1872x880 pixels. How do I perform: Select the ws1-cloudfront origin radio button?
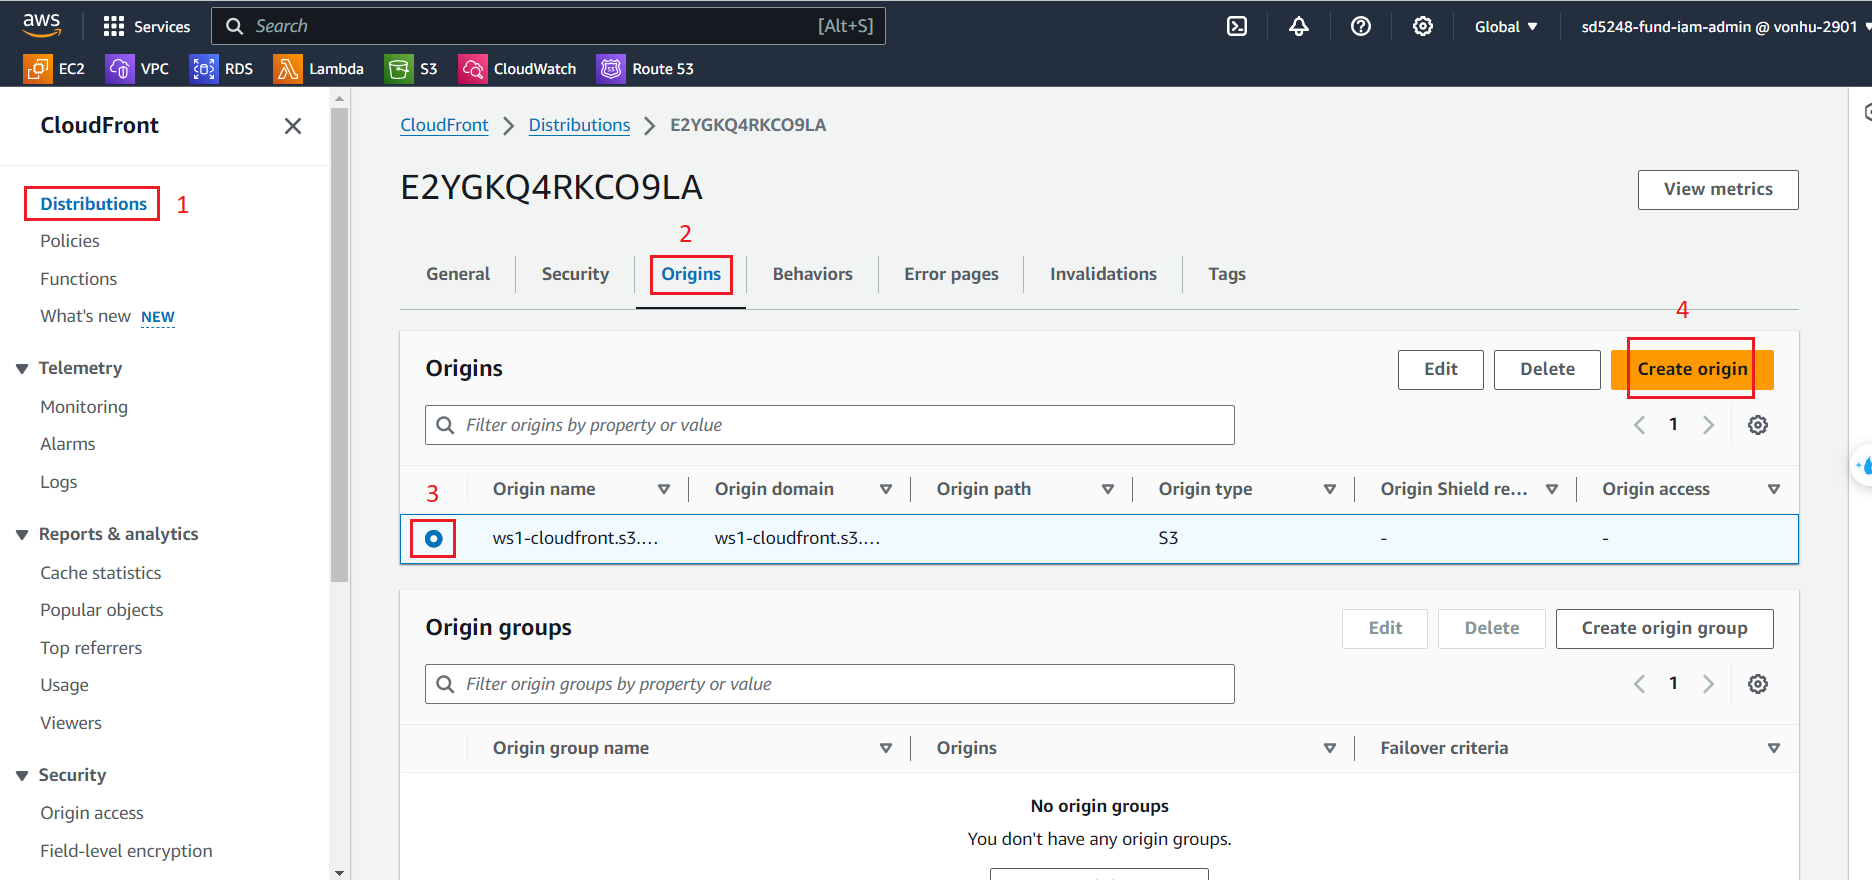[x=434, y=539]
